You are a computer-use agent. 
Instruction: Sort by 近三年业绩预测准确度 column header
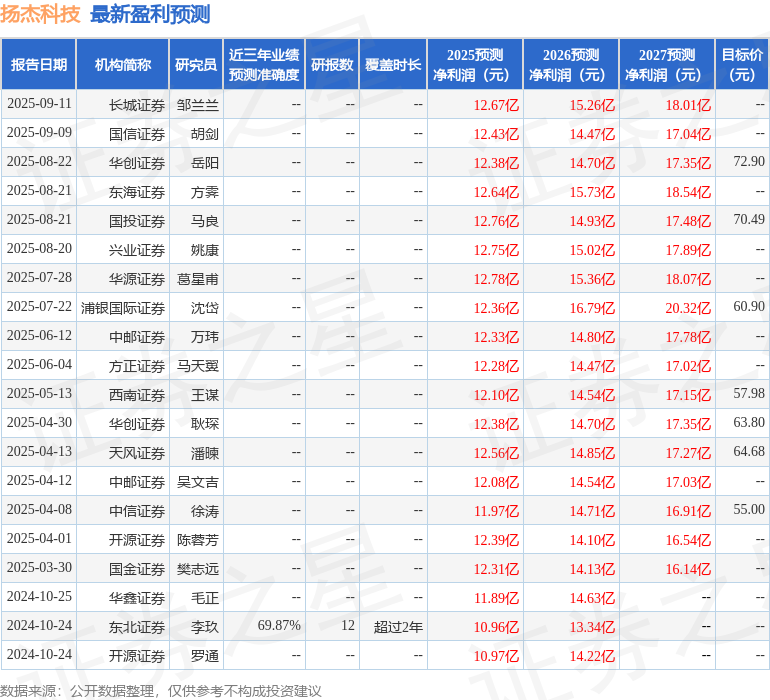click(x=264, y=64)
